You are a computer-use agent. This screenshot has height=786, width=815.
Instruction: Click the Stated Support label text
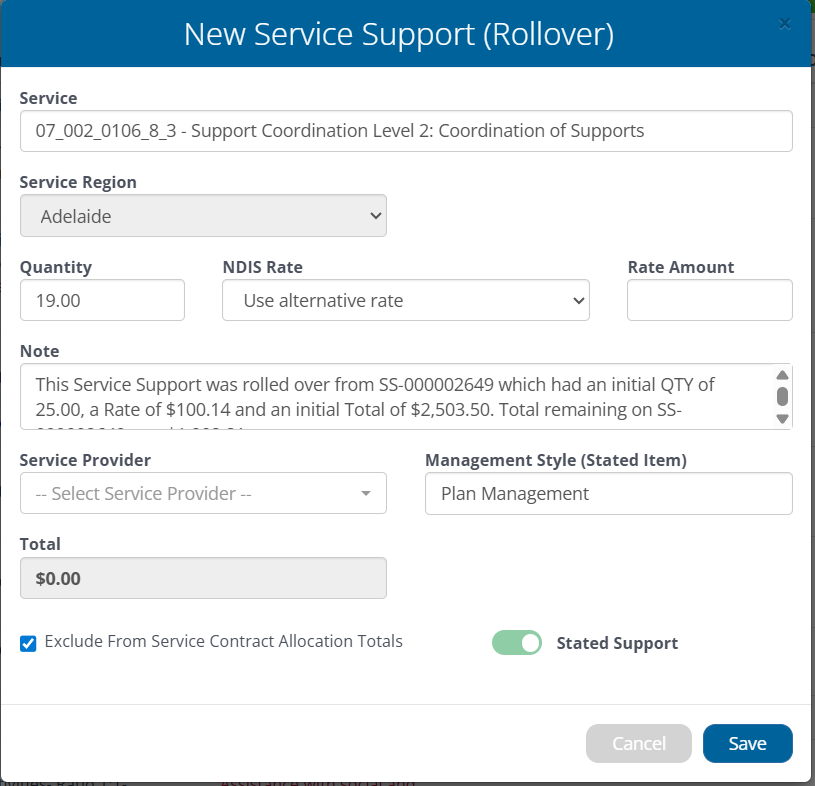pyautogui.click(x=617, y=643)
